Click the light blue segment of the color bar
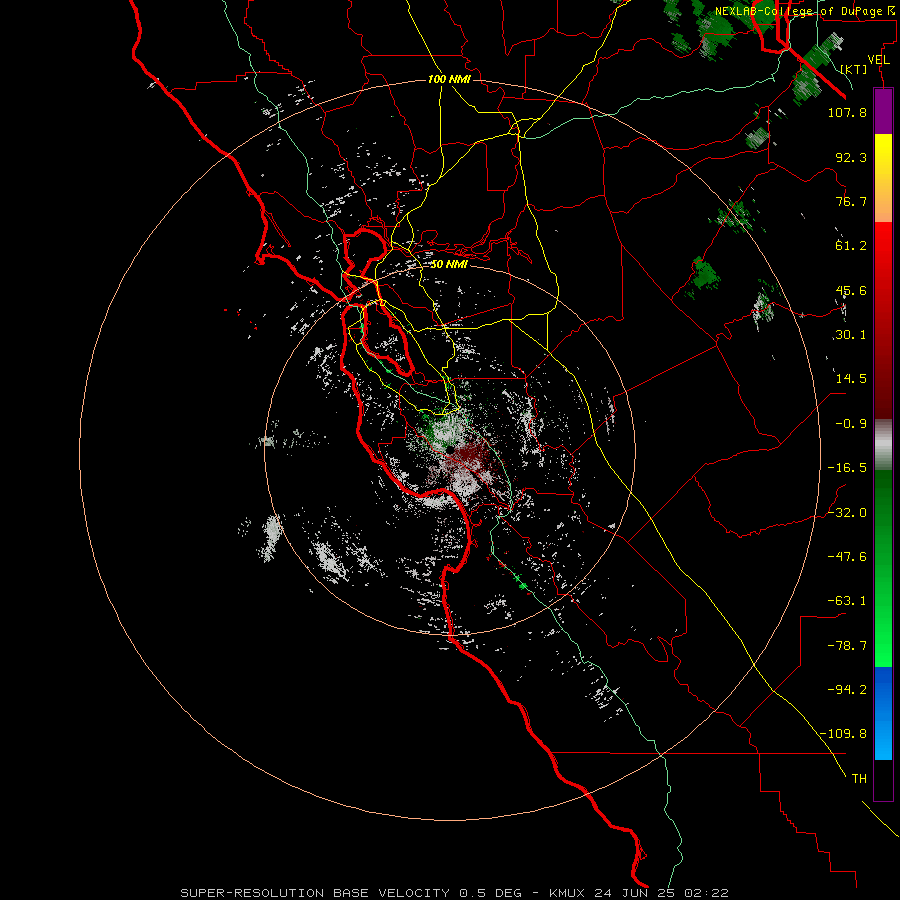900x900 pixels. 883,737
